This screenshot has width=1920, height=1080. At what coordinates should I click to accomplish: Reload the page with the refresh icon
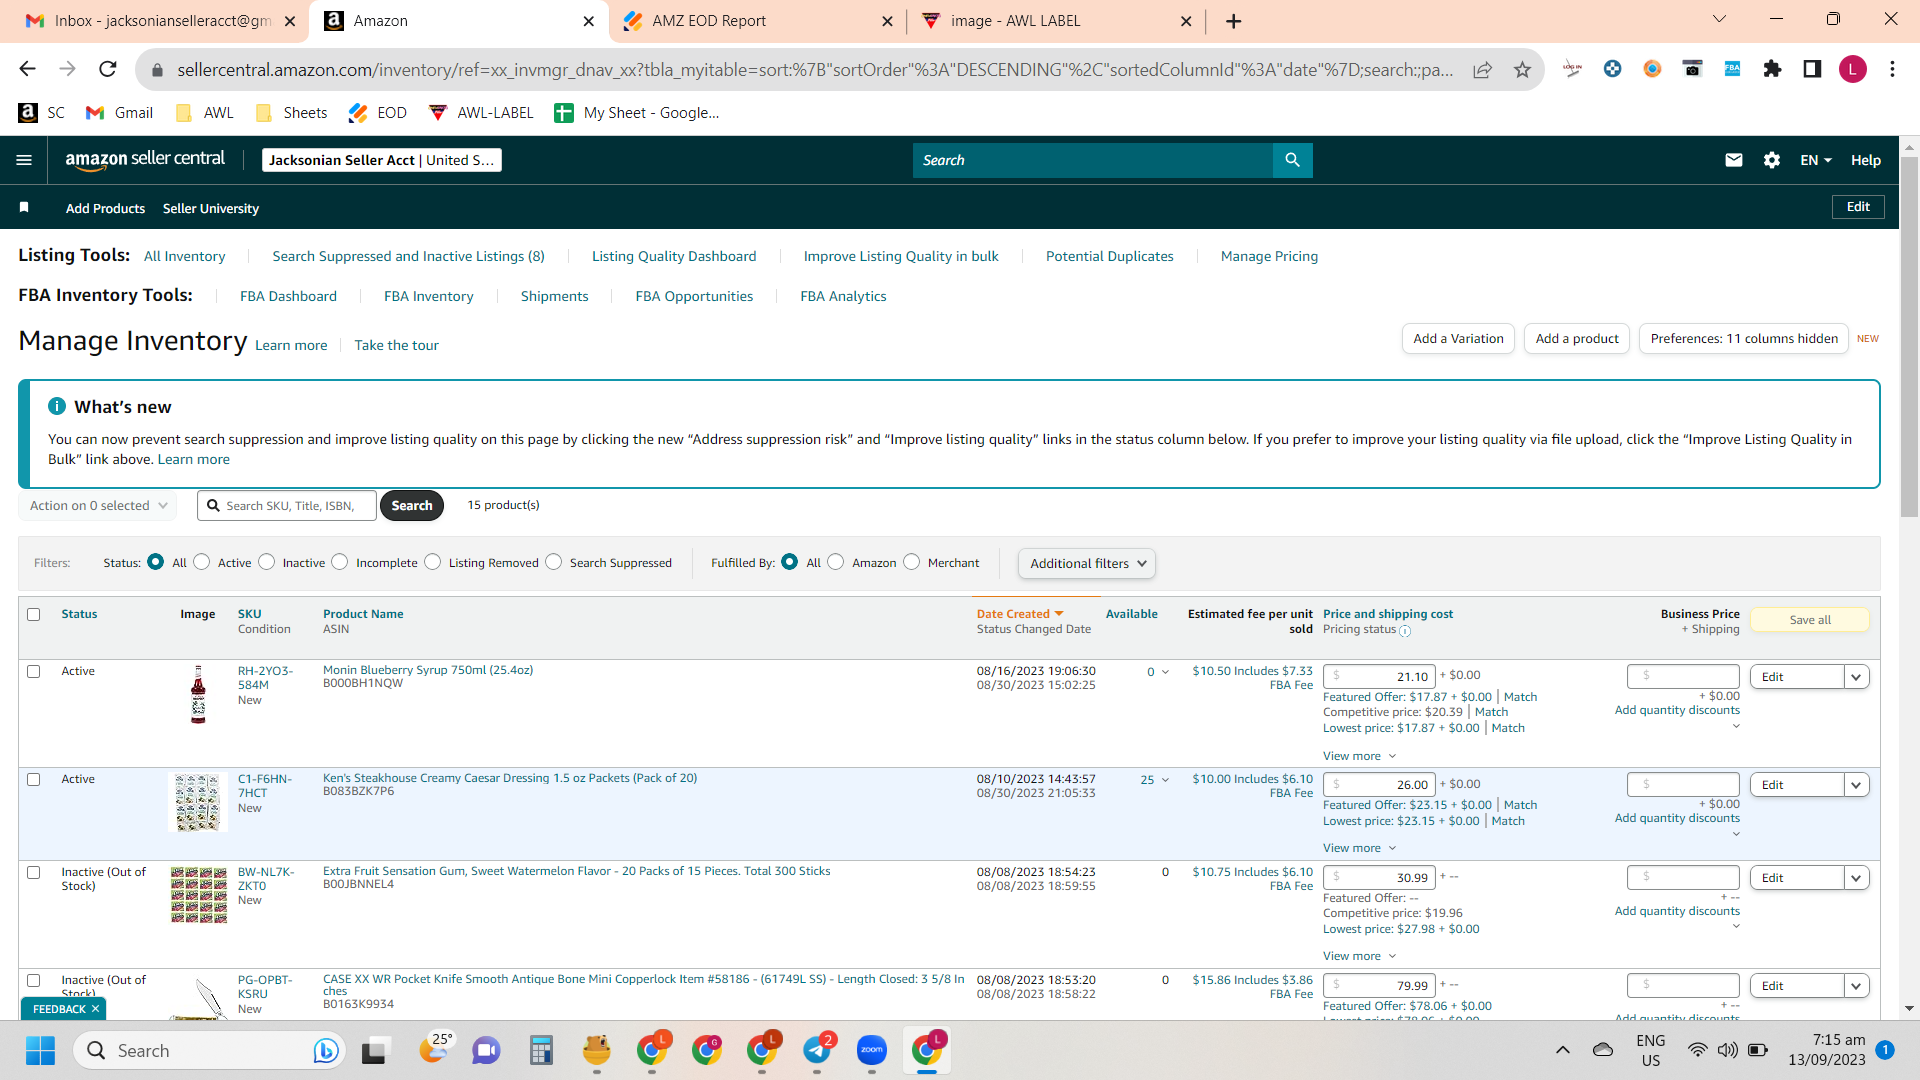(108, 69)
